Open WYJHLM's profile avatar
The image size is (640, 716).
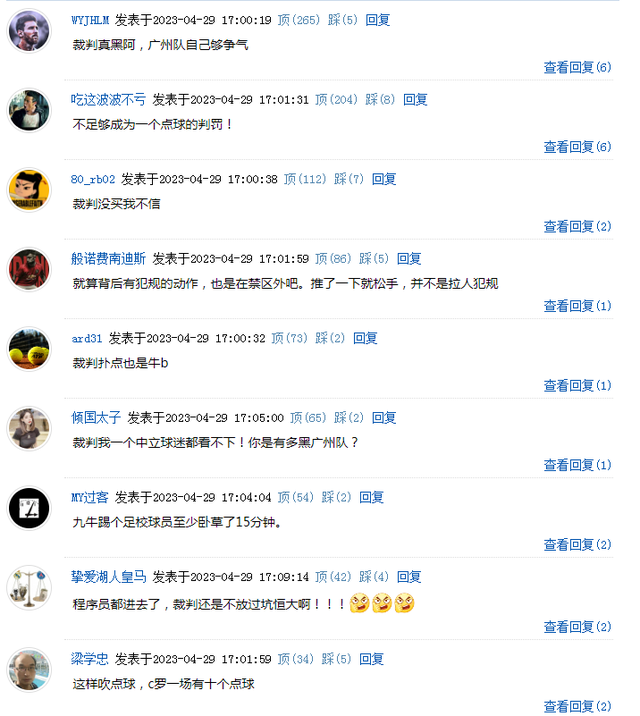click(x=29, y=31)
